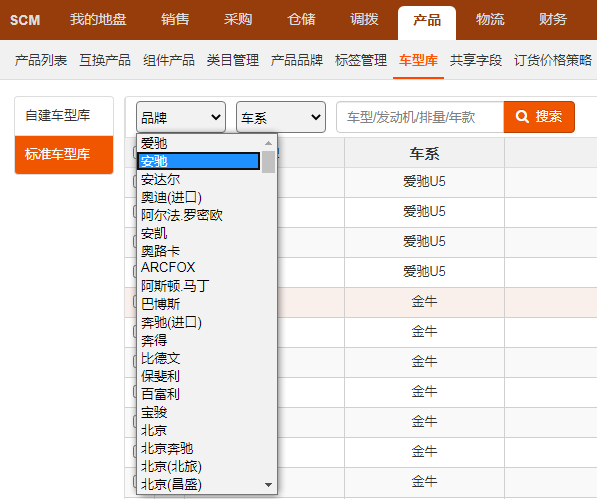Click the 车型/发动机/排量/年款 search field
Image resolution: width=597 pixels, height=499 pixels.
[420, 117]
